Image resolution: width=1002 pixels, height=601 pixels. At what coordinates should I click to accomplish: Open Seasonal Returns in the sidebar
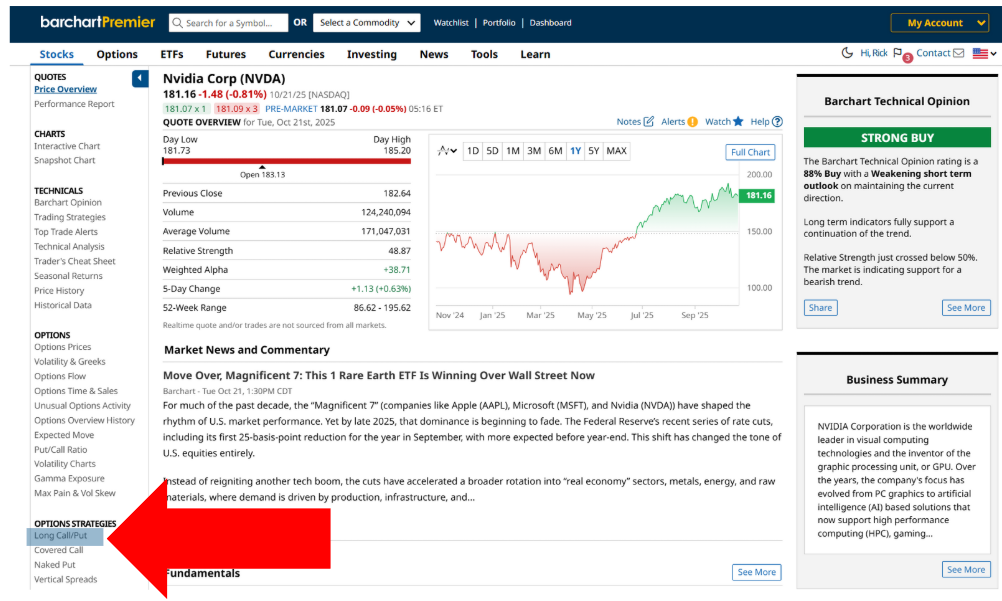[68, 276]
